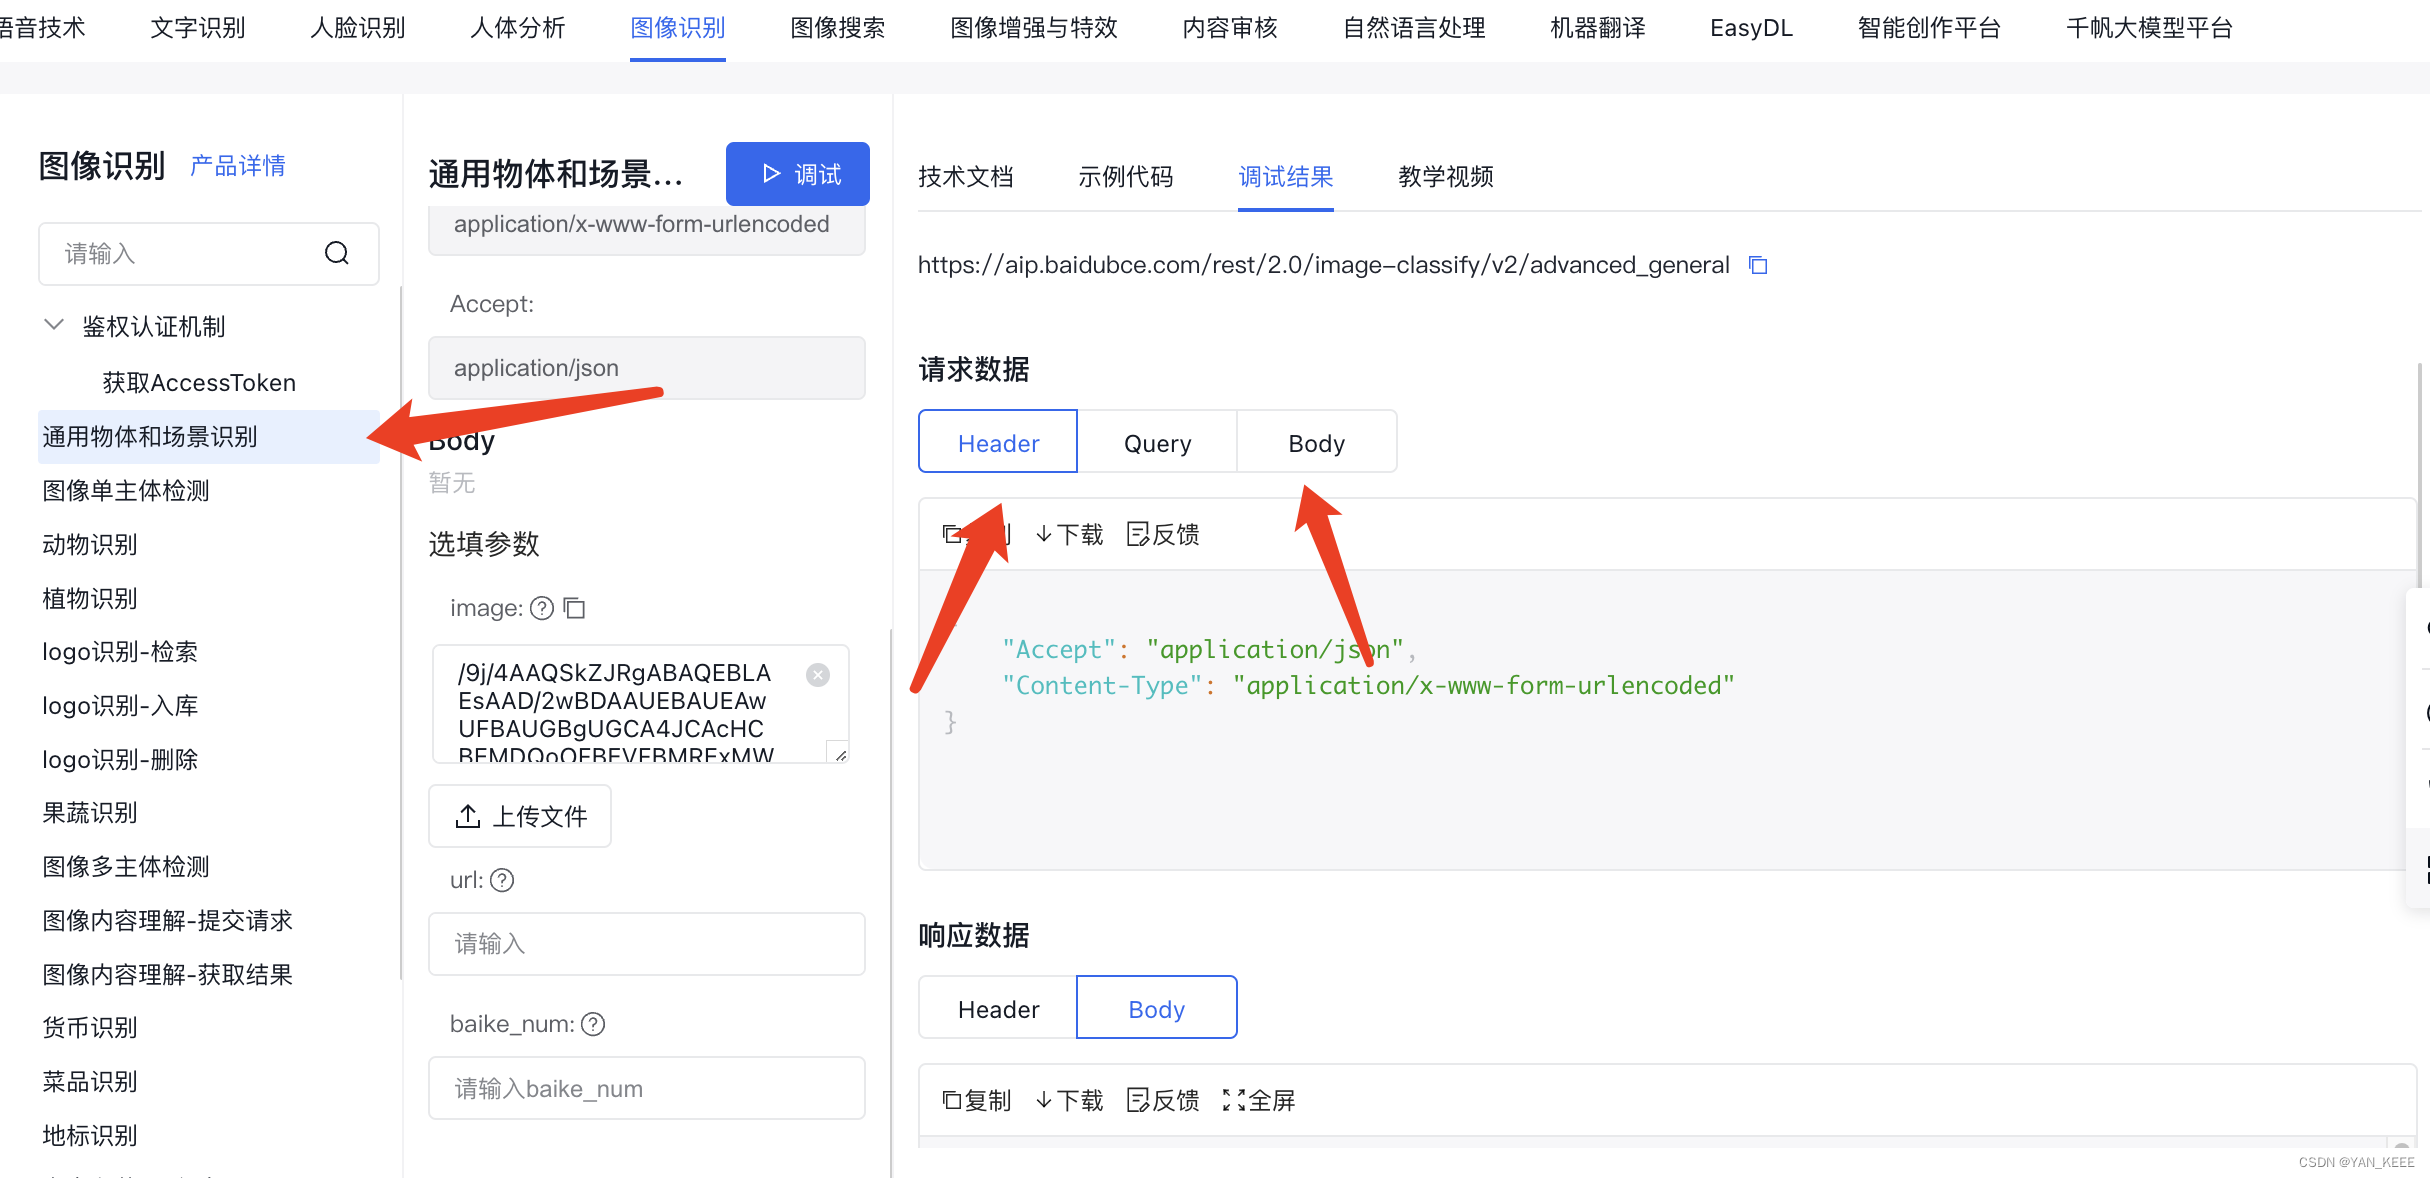This screenshot has width=2430, height=1178.
Task: Open the 文字识别 top navigation tab
Action: point(198,28)
